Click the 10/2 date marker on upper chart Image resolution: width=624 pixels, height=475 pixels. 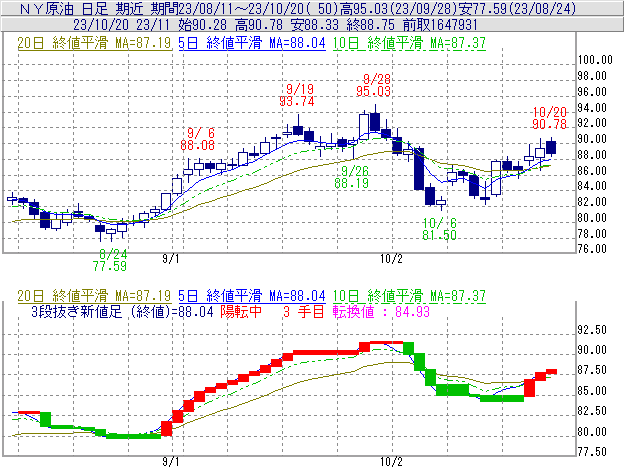click(x=391, y=259)
